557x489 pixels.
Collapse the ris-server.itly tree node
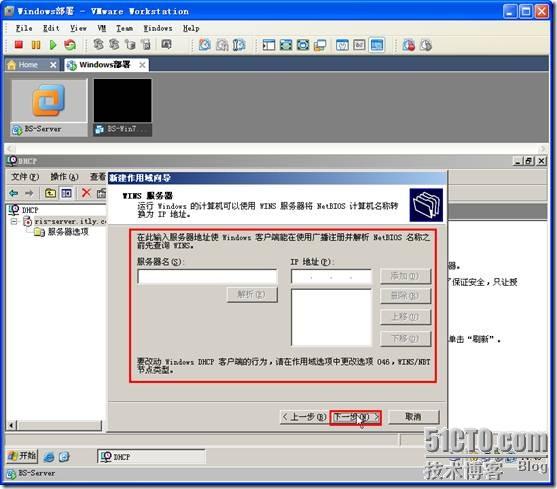pos(14,222)
